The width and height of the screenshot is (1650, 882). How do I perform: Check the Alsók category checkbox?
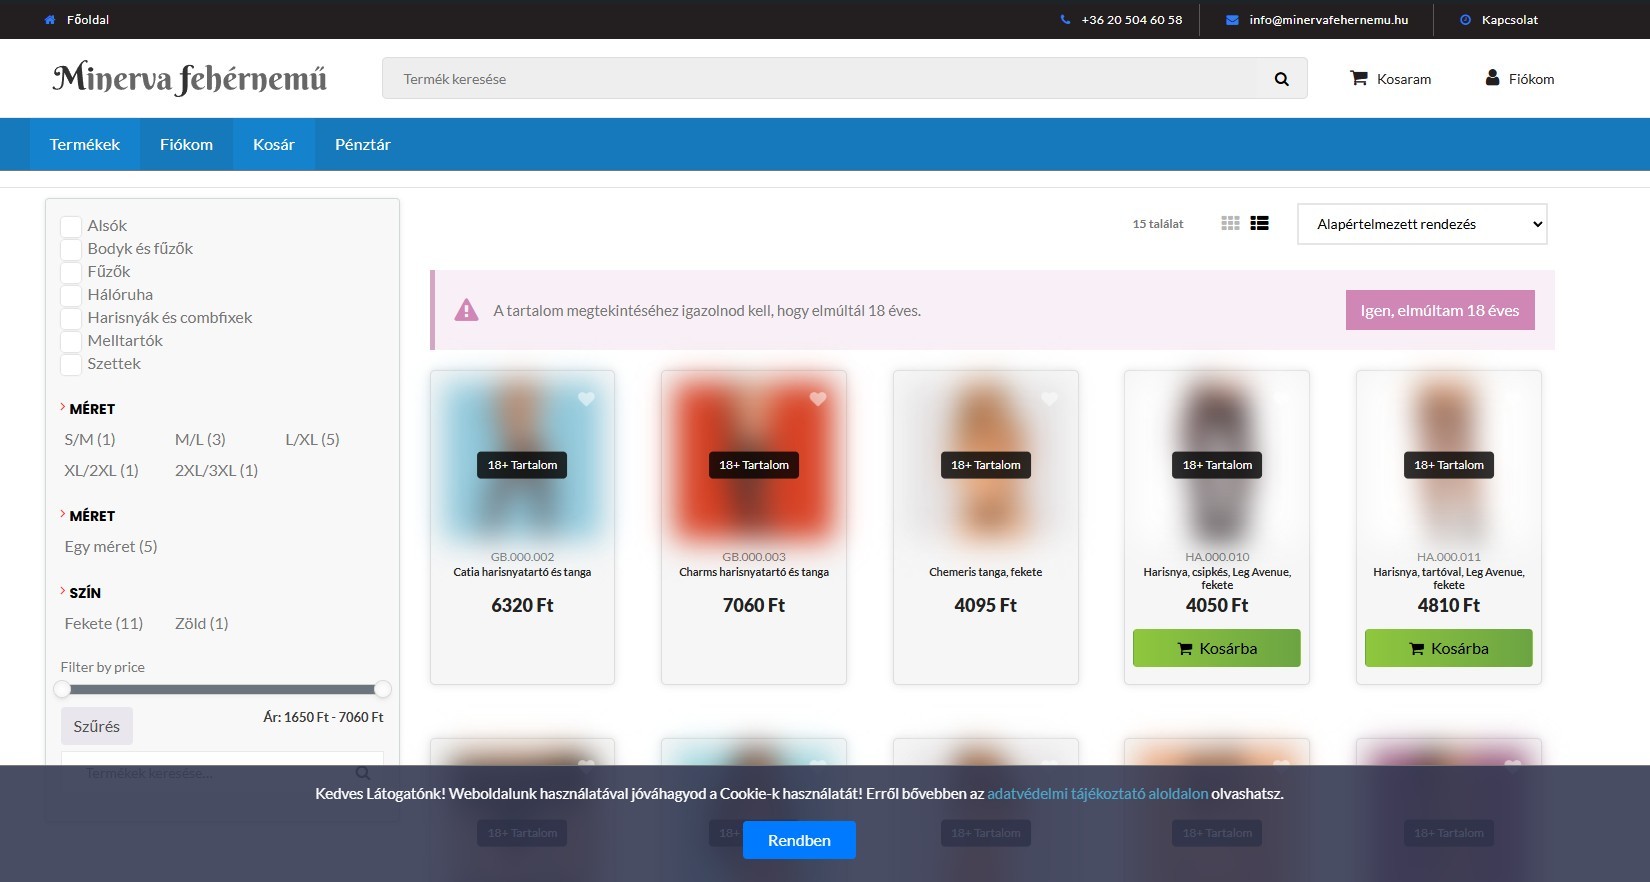(71, 226)
